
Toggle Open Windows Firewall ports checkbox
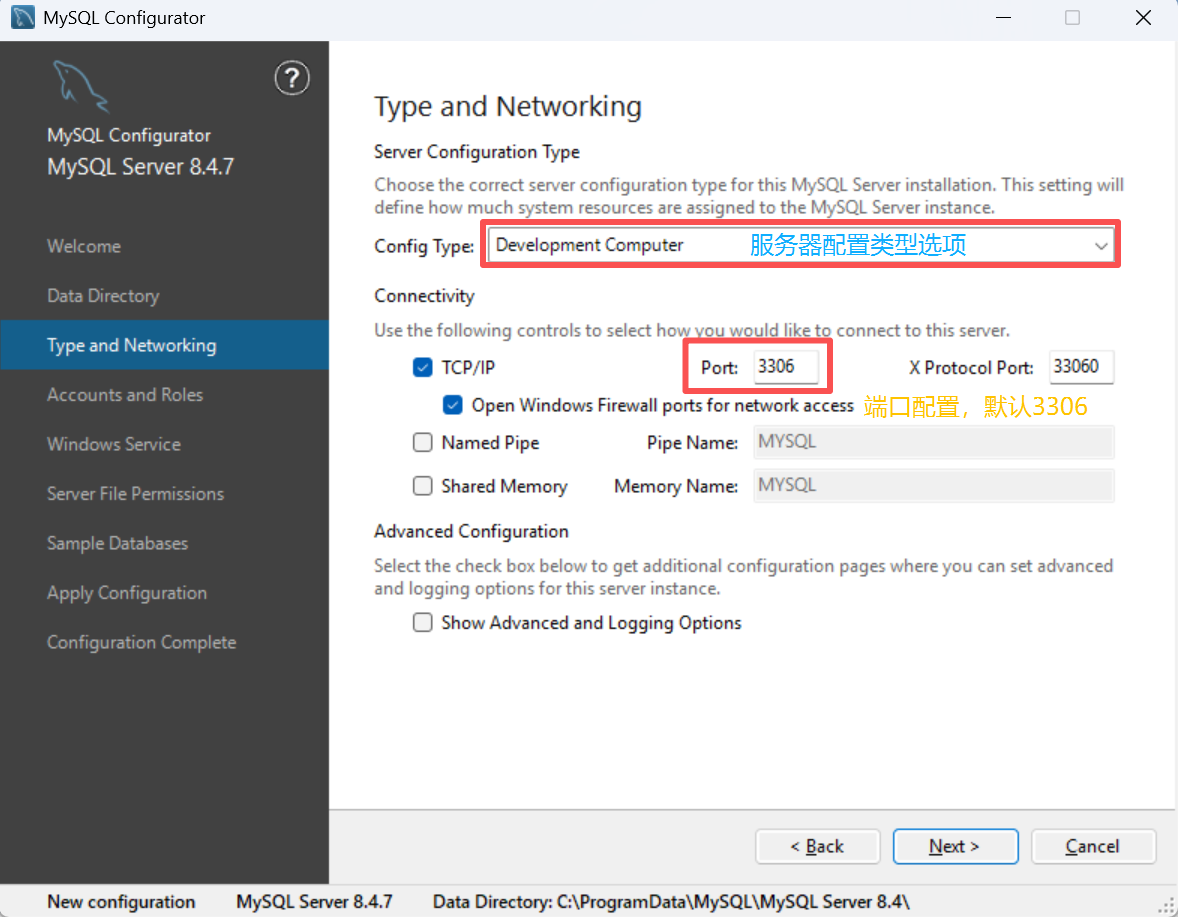pos(452,405)
